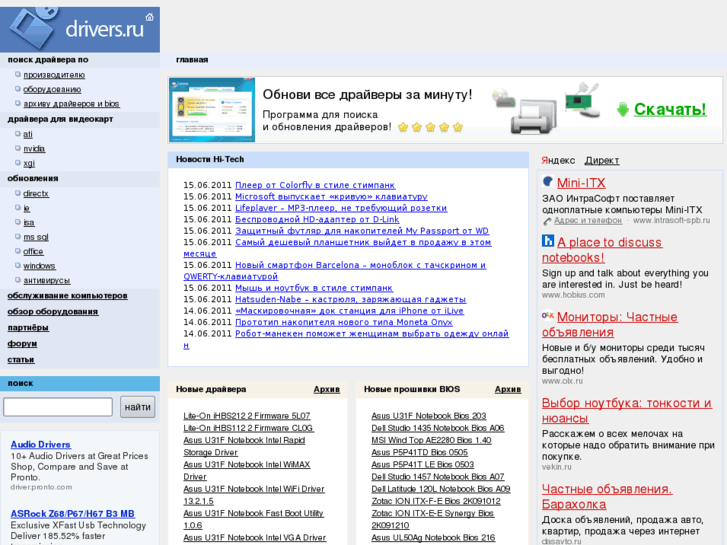Open the ie updates link
Viewport: 727px width, 545px height.
click(x=26, y=208)
